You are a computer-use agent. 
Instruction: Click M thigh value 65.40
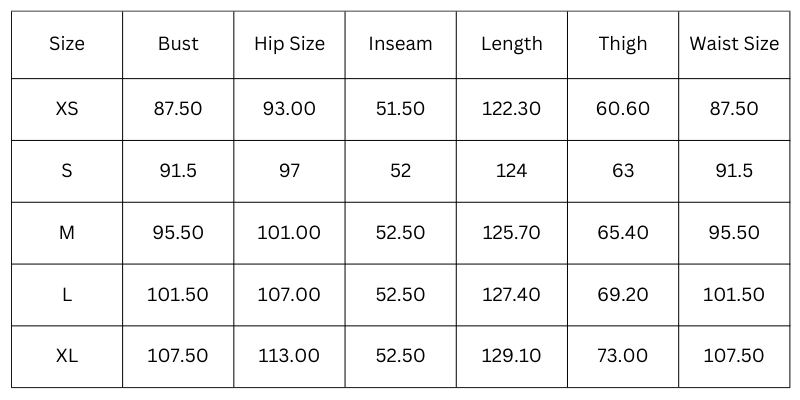pyautogui.click(x=622, y=233)
